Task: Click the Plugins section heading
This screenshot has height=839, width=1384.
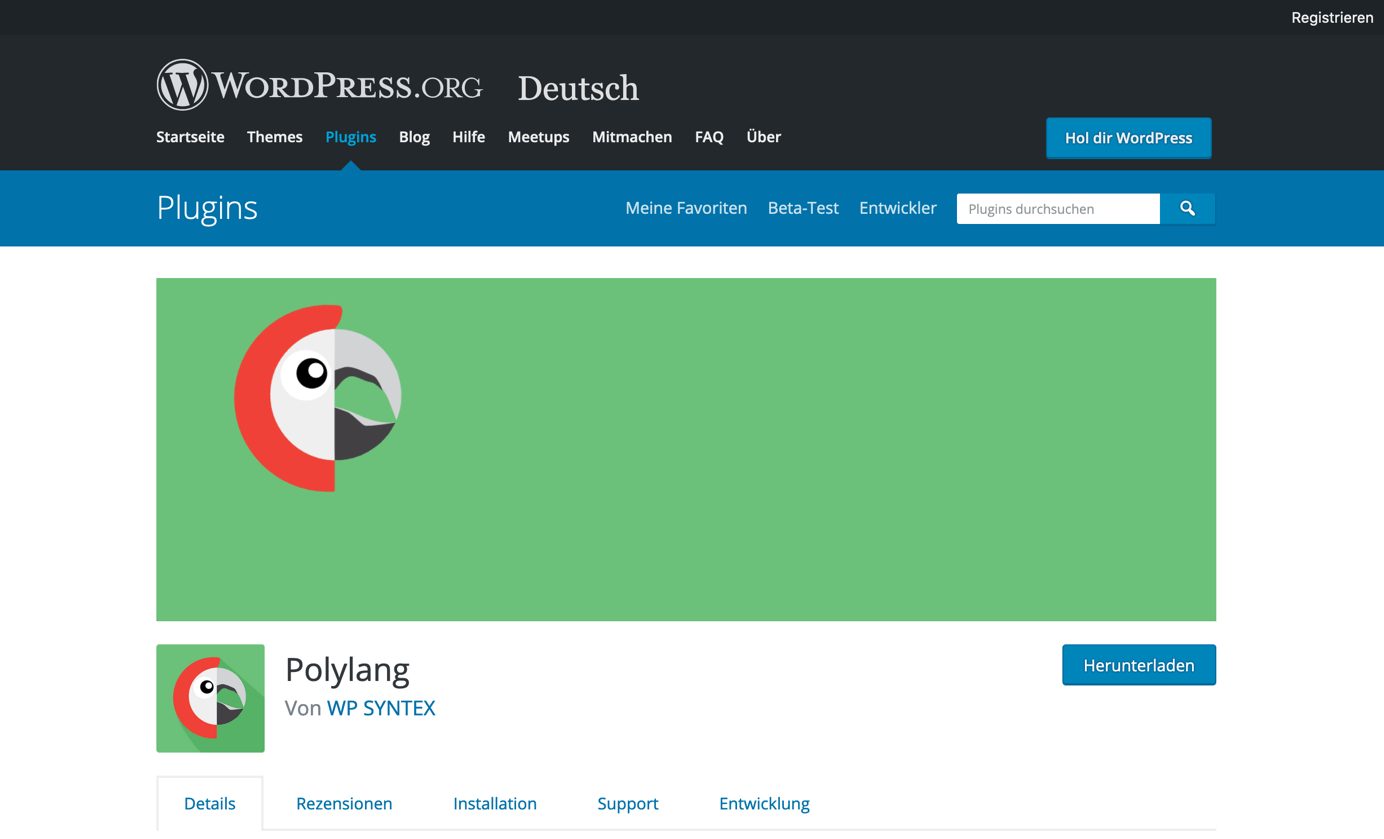Action: (x=207, y=208)
